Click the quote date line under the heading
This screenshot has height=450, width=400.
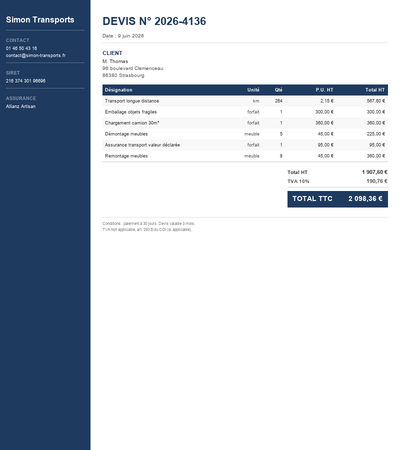123,36
